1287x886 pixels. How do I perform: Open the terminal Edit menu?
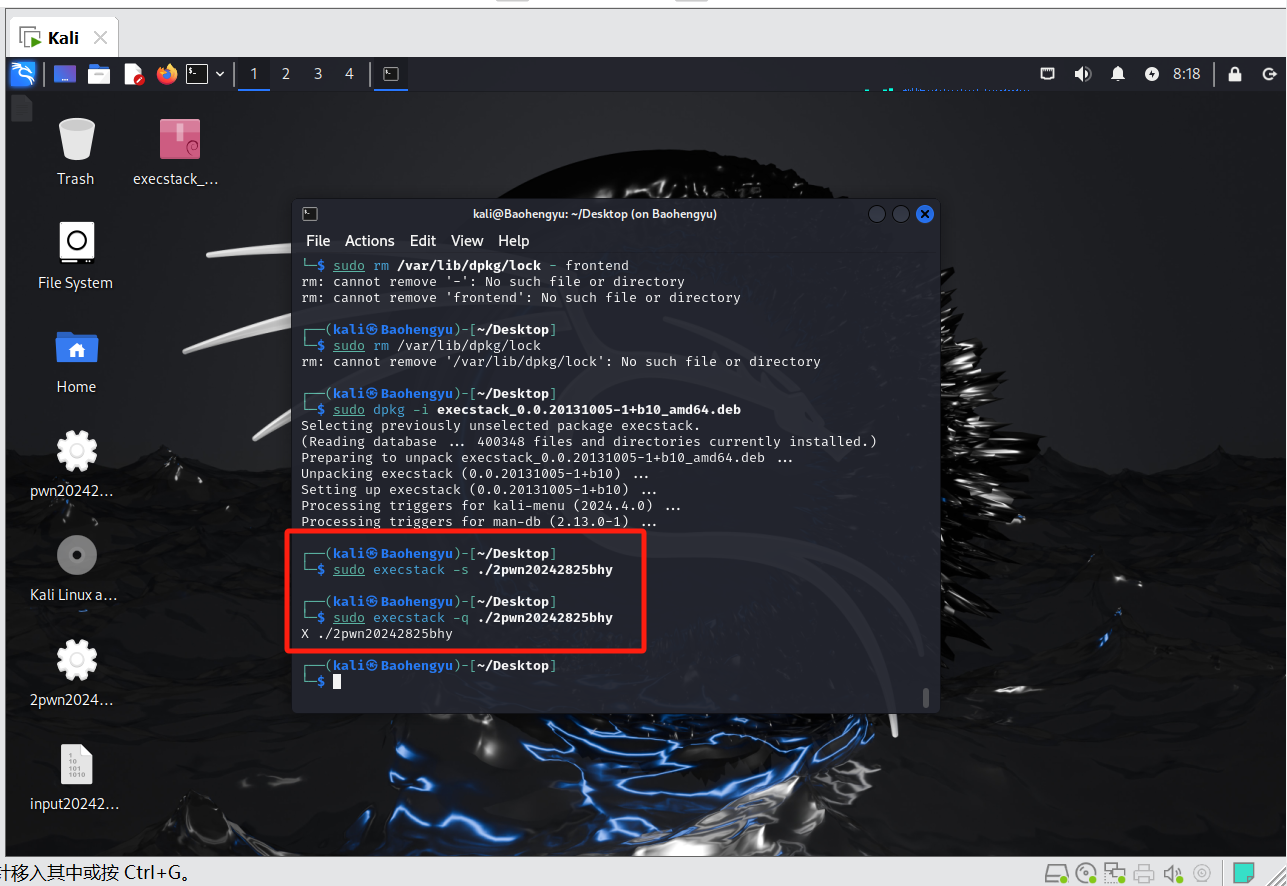[423, 241]
